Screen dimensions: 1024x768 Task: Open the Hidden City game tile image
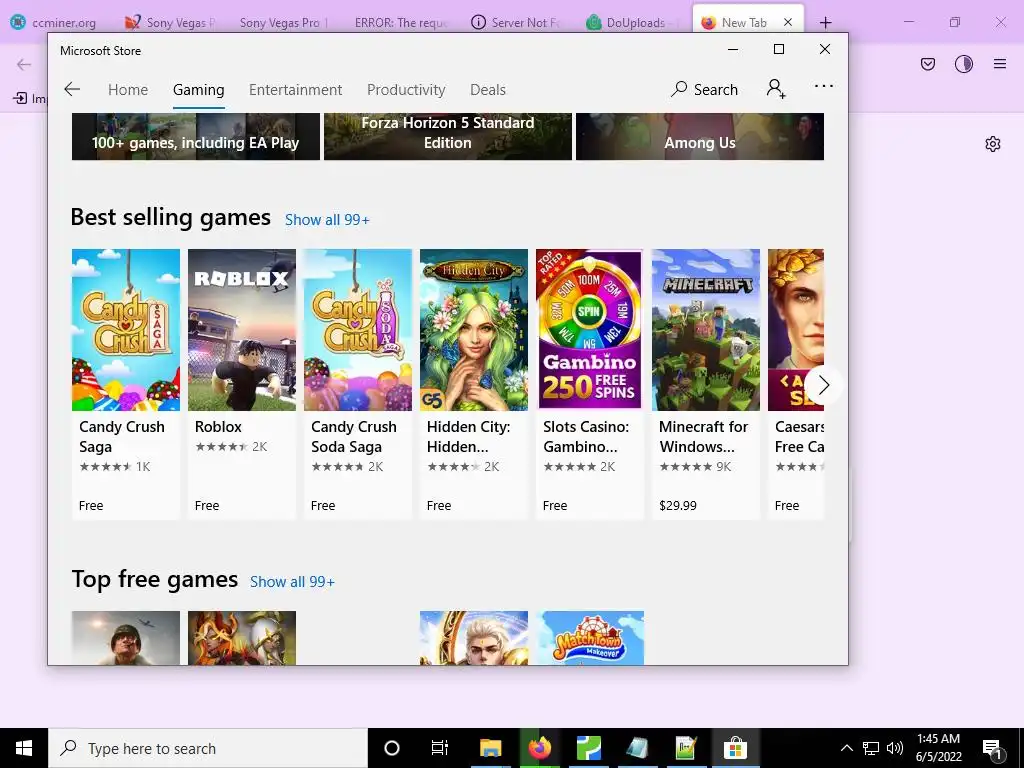[473, 330]
